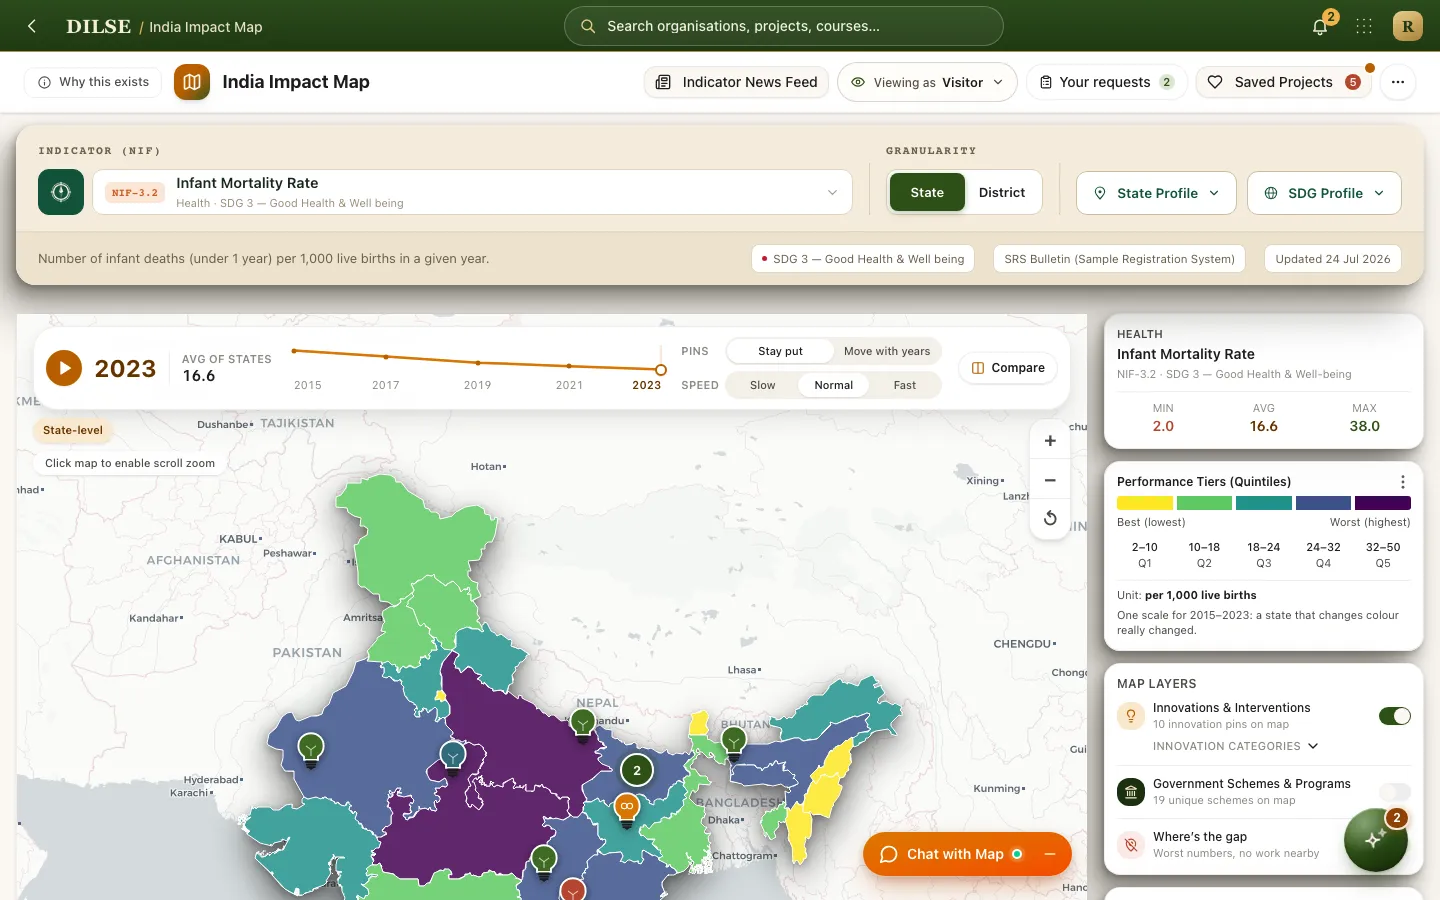Open the notifications bell
The height and width of the screenshot is (900, 1440).
click(x=1320, y=27)
